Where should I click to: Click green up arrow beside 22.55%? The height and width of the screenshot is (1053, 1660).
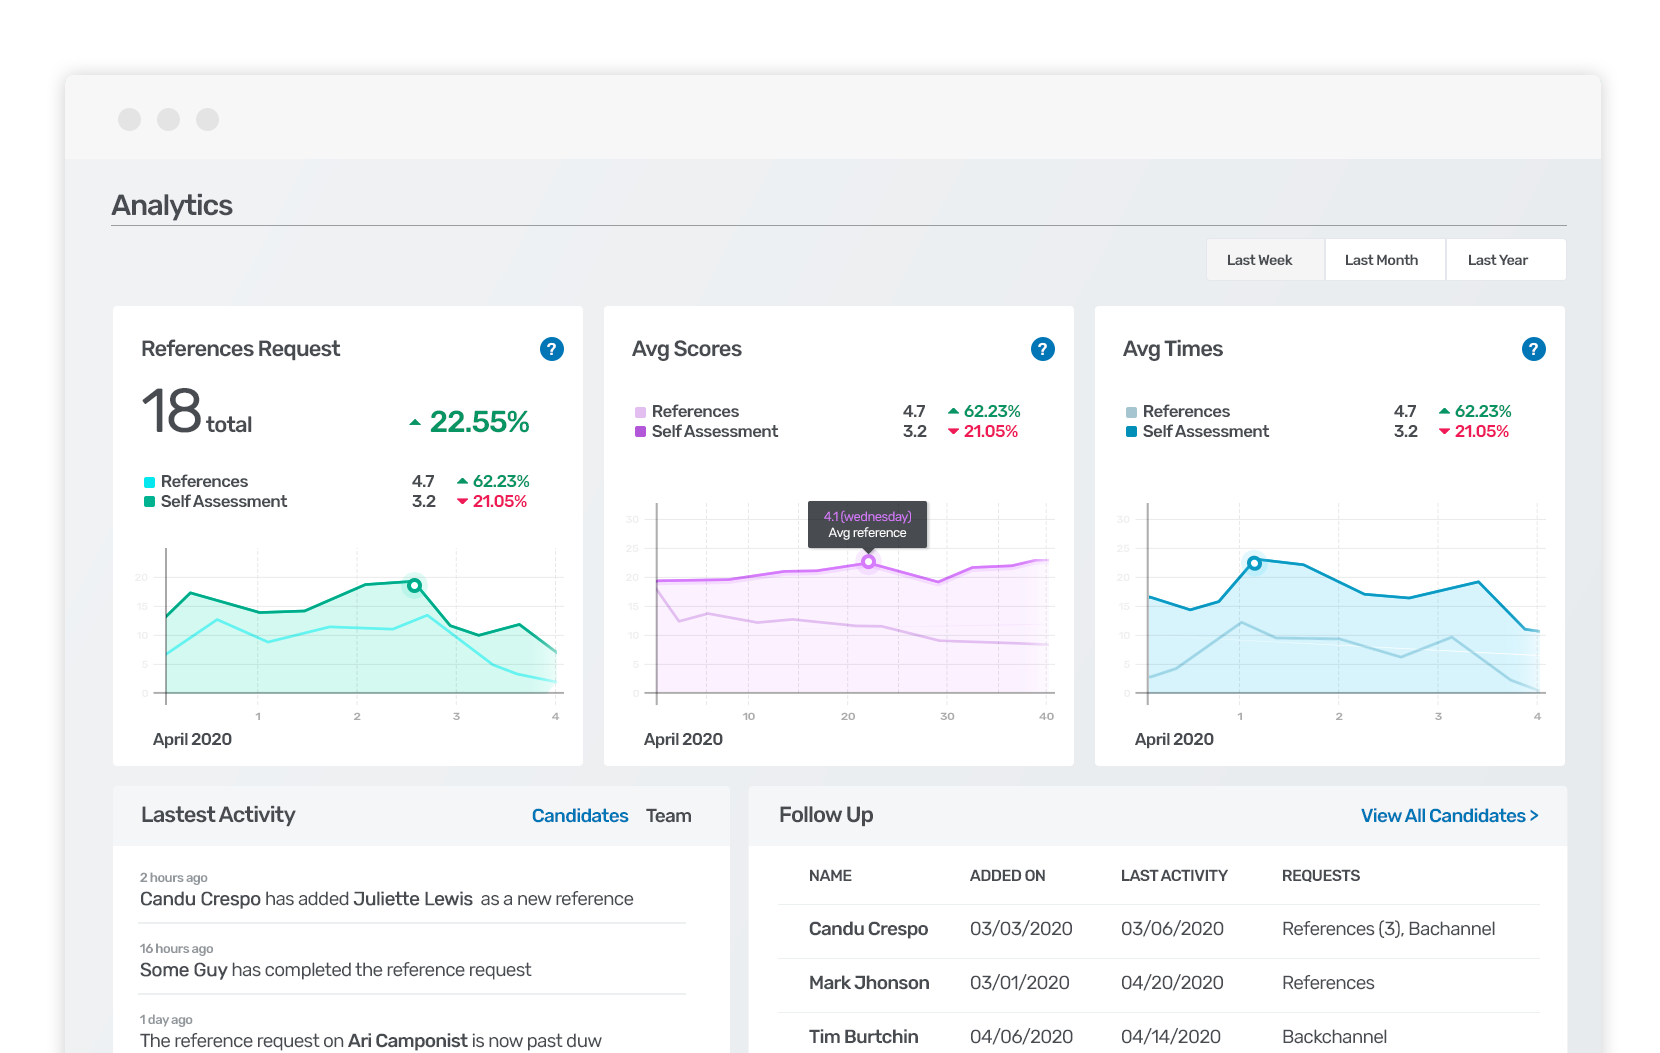[415, 423]
